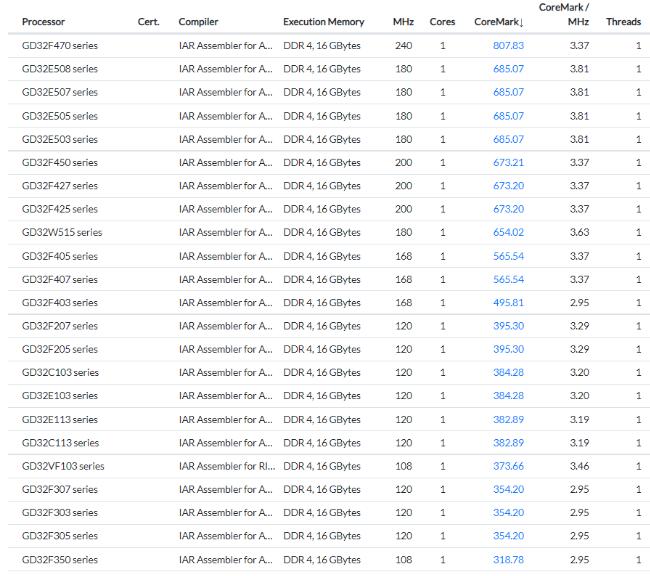Click the 3.46 CoreMark/MHz value

579,466
